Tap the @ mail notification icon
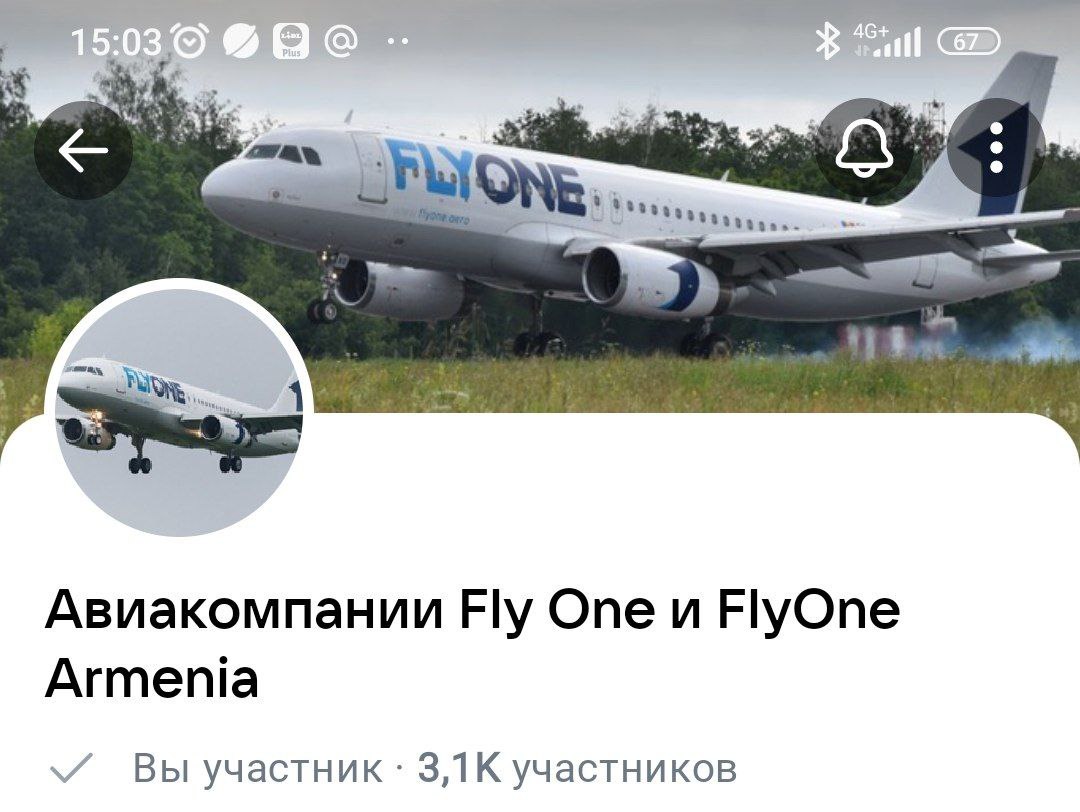This screenshot has height=812, width=1080. tap(341, 42)
